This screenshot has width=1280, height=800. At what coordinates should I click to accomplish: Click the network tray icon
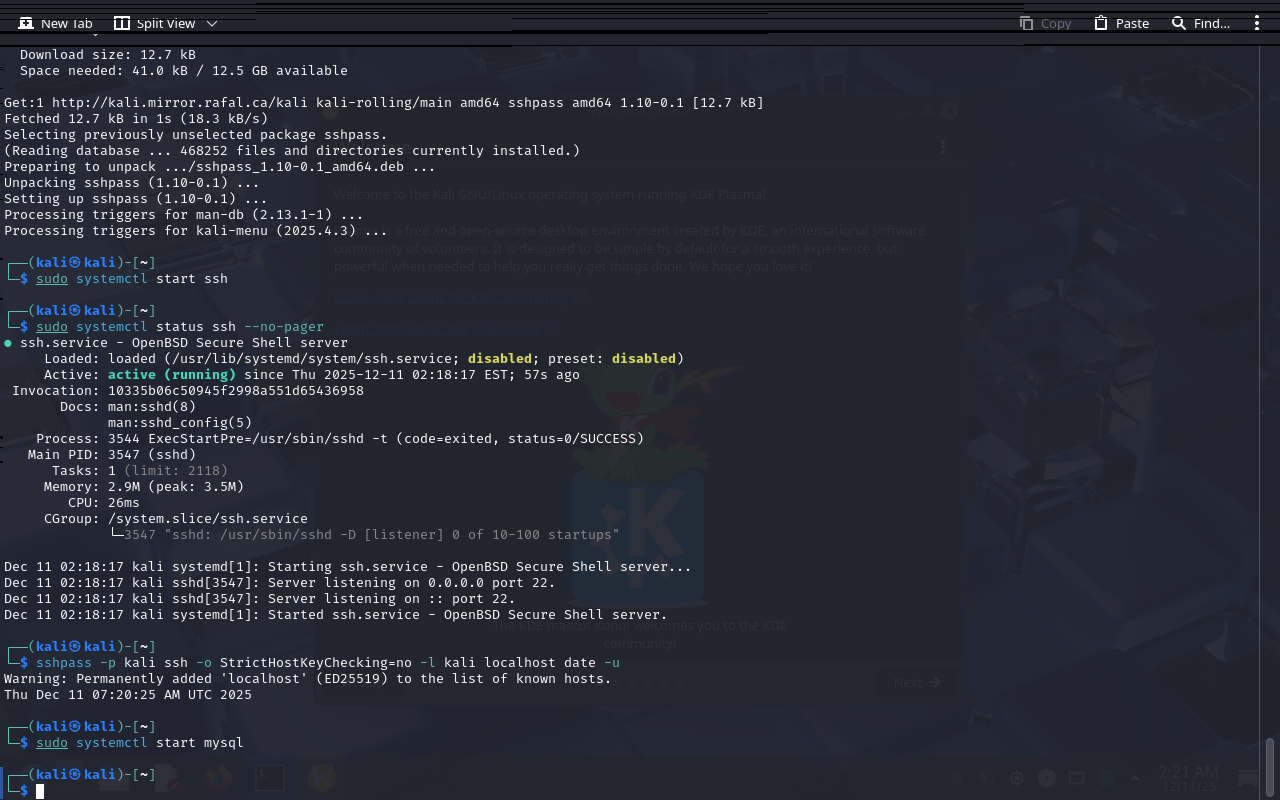1076,778
